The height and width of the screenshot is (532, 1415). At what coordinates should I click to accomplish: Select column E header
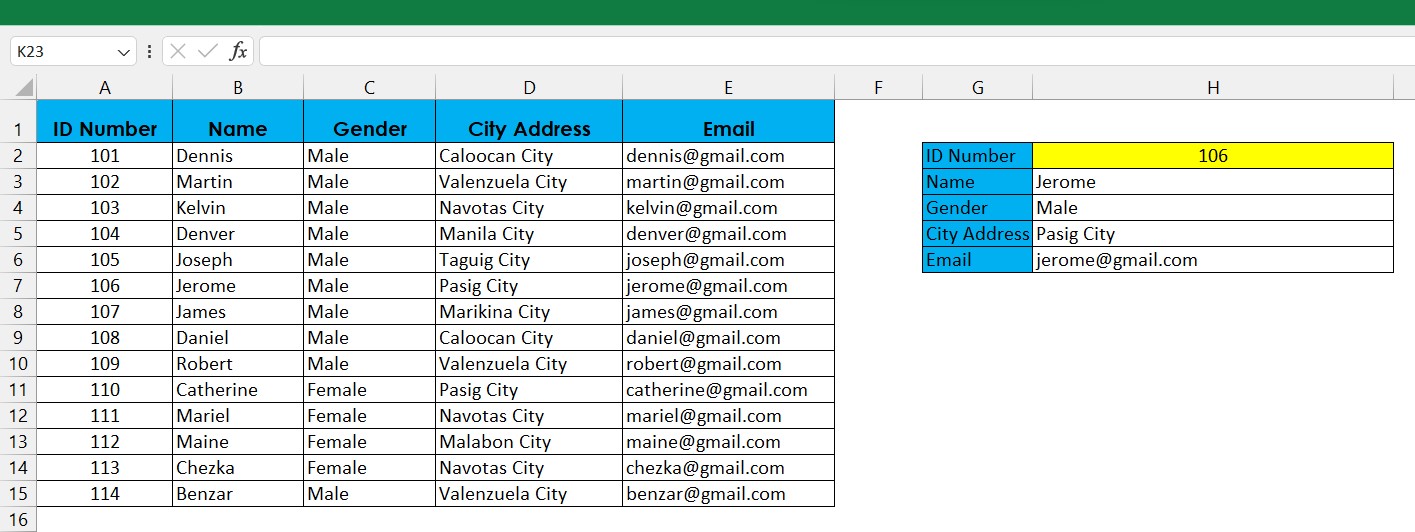click(x=728, y=88)
